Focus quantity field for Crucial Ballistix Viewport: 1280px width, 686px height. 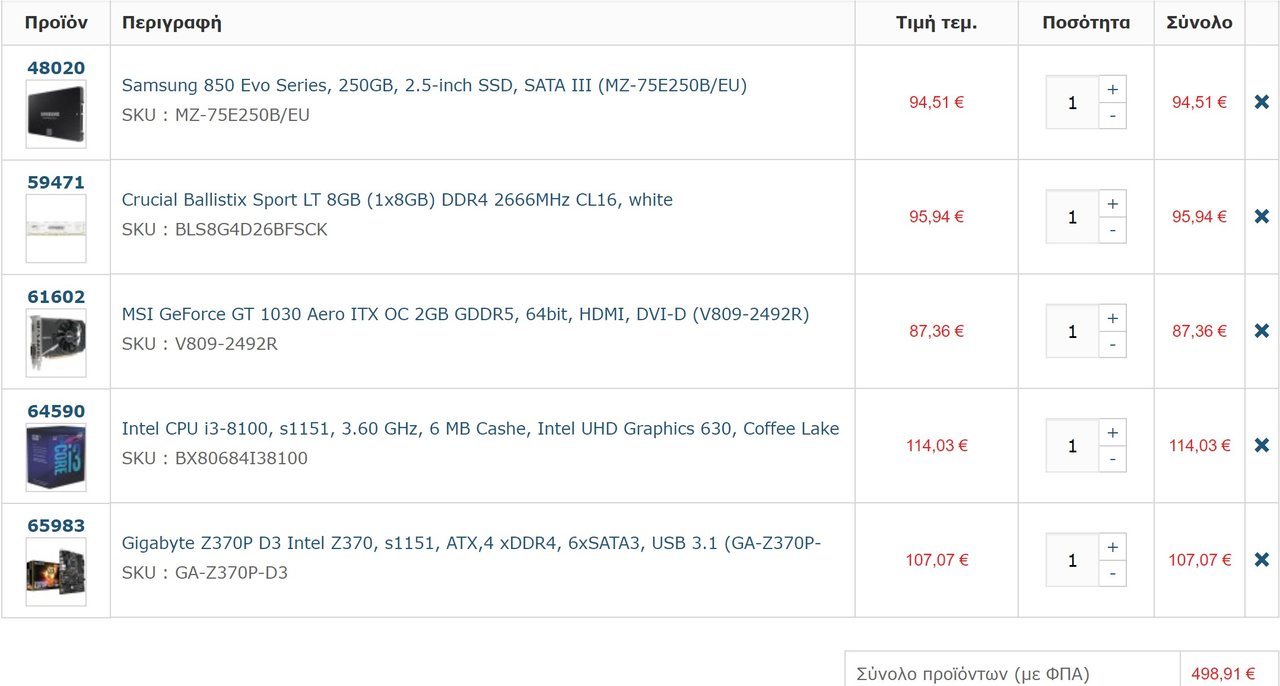click(1072, 217)
